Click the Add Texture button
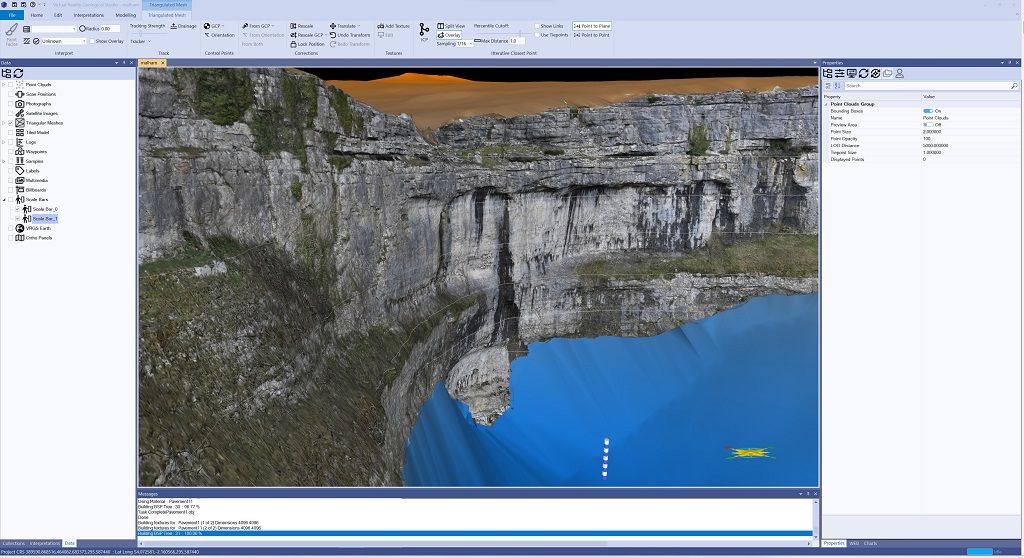Screen dimensions: 1024x558 (x=394, y=26)
